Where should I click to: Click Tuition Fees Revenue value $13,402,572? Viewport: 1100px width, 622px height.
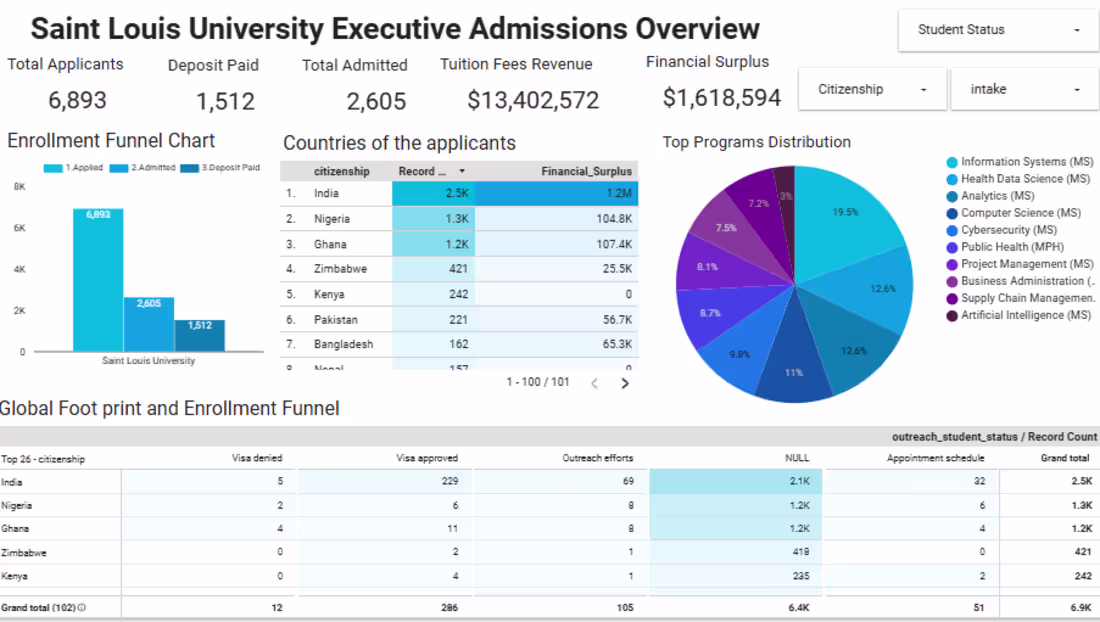click(x=533, y=100)
